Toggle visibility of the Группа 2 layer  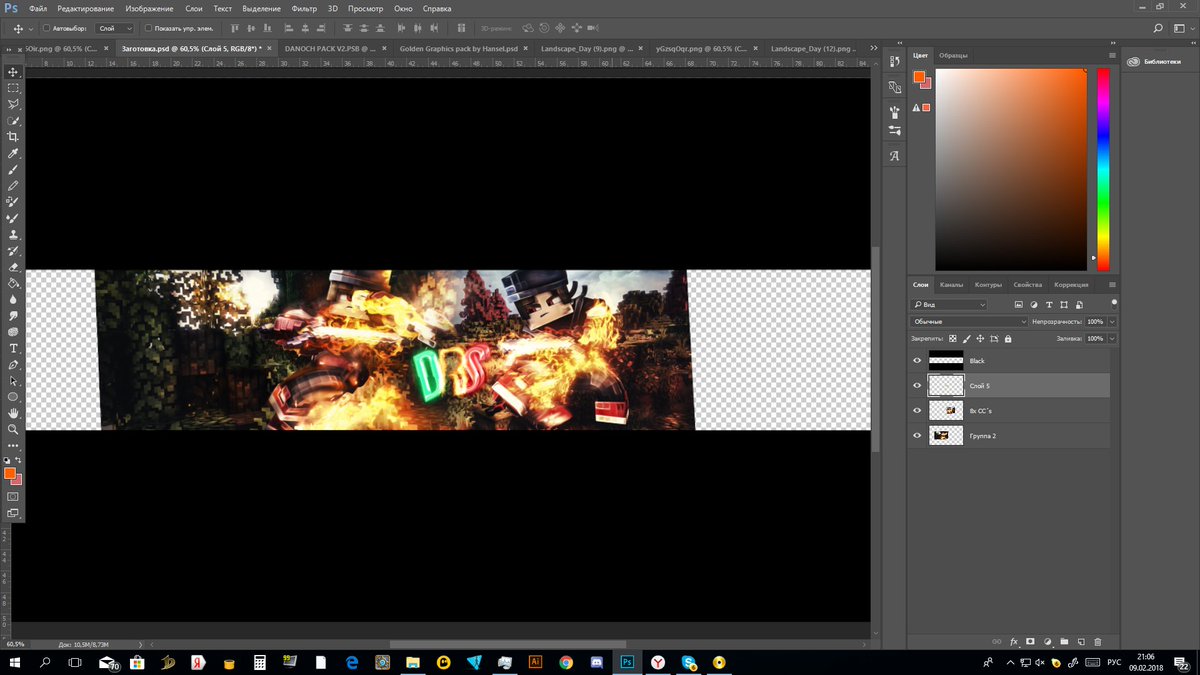point(917,436)
